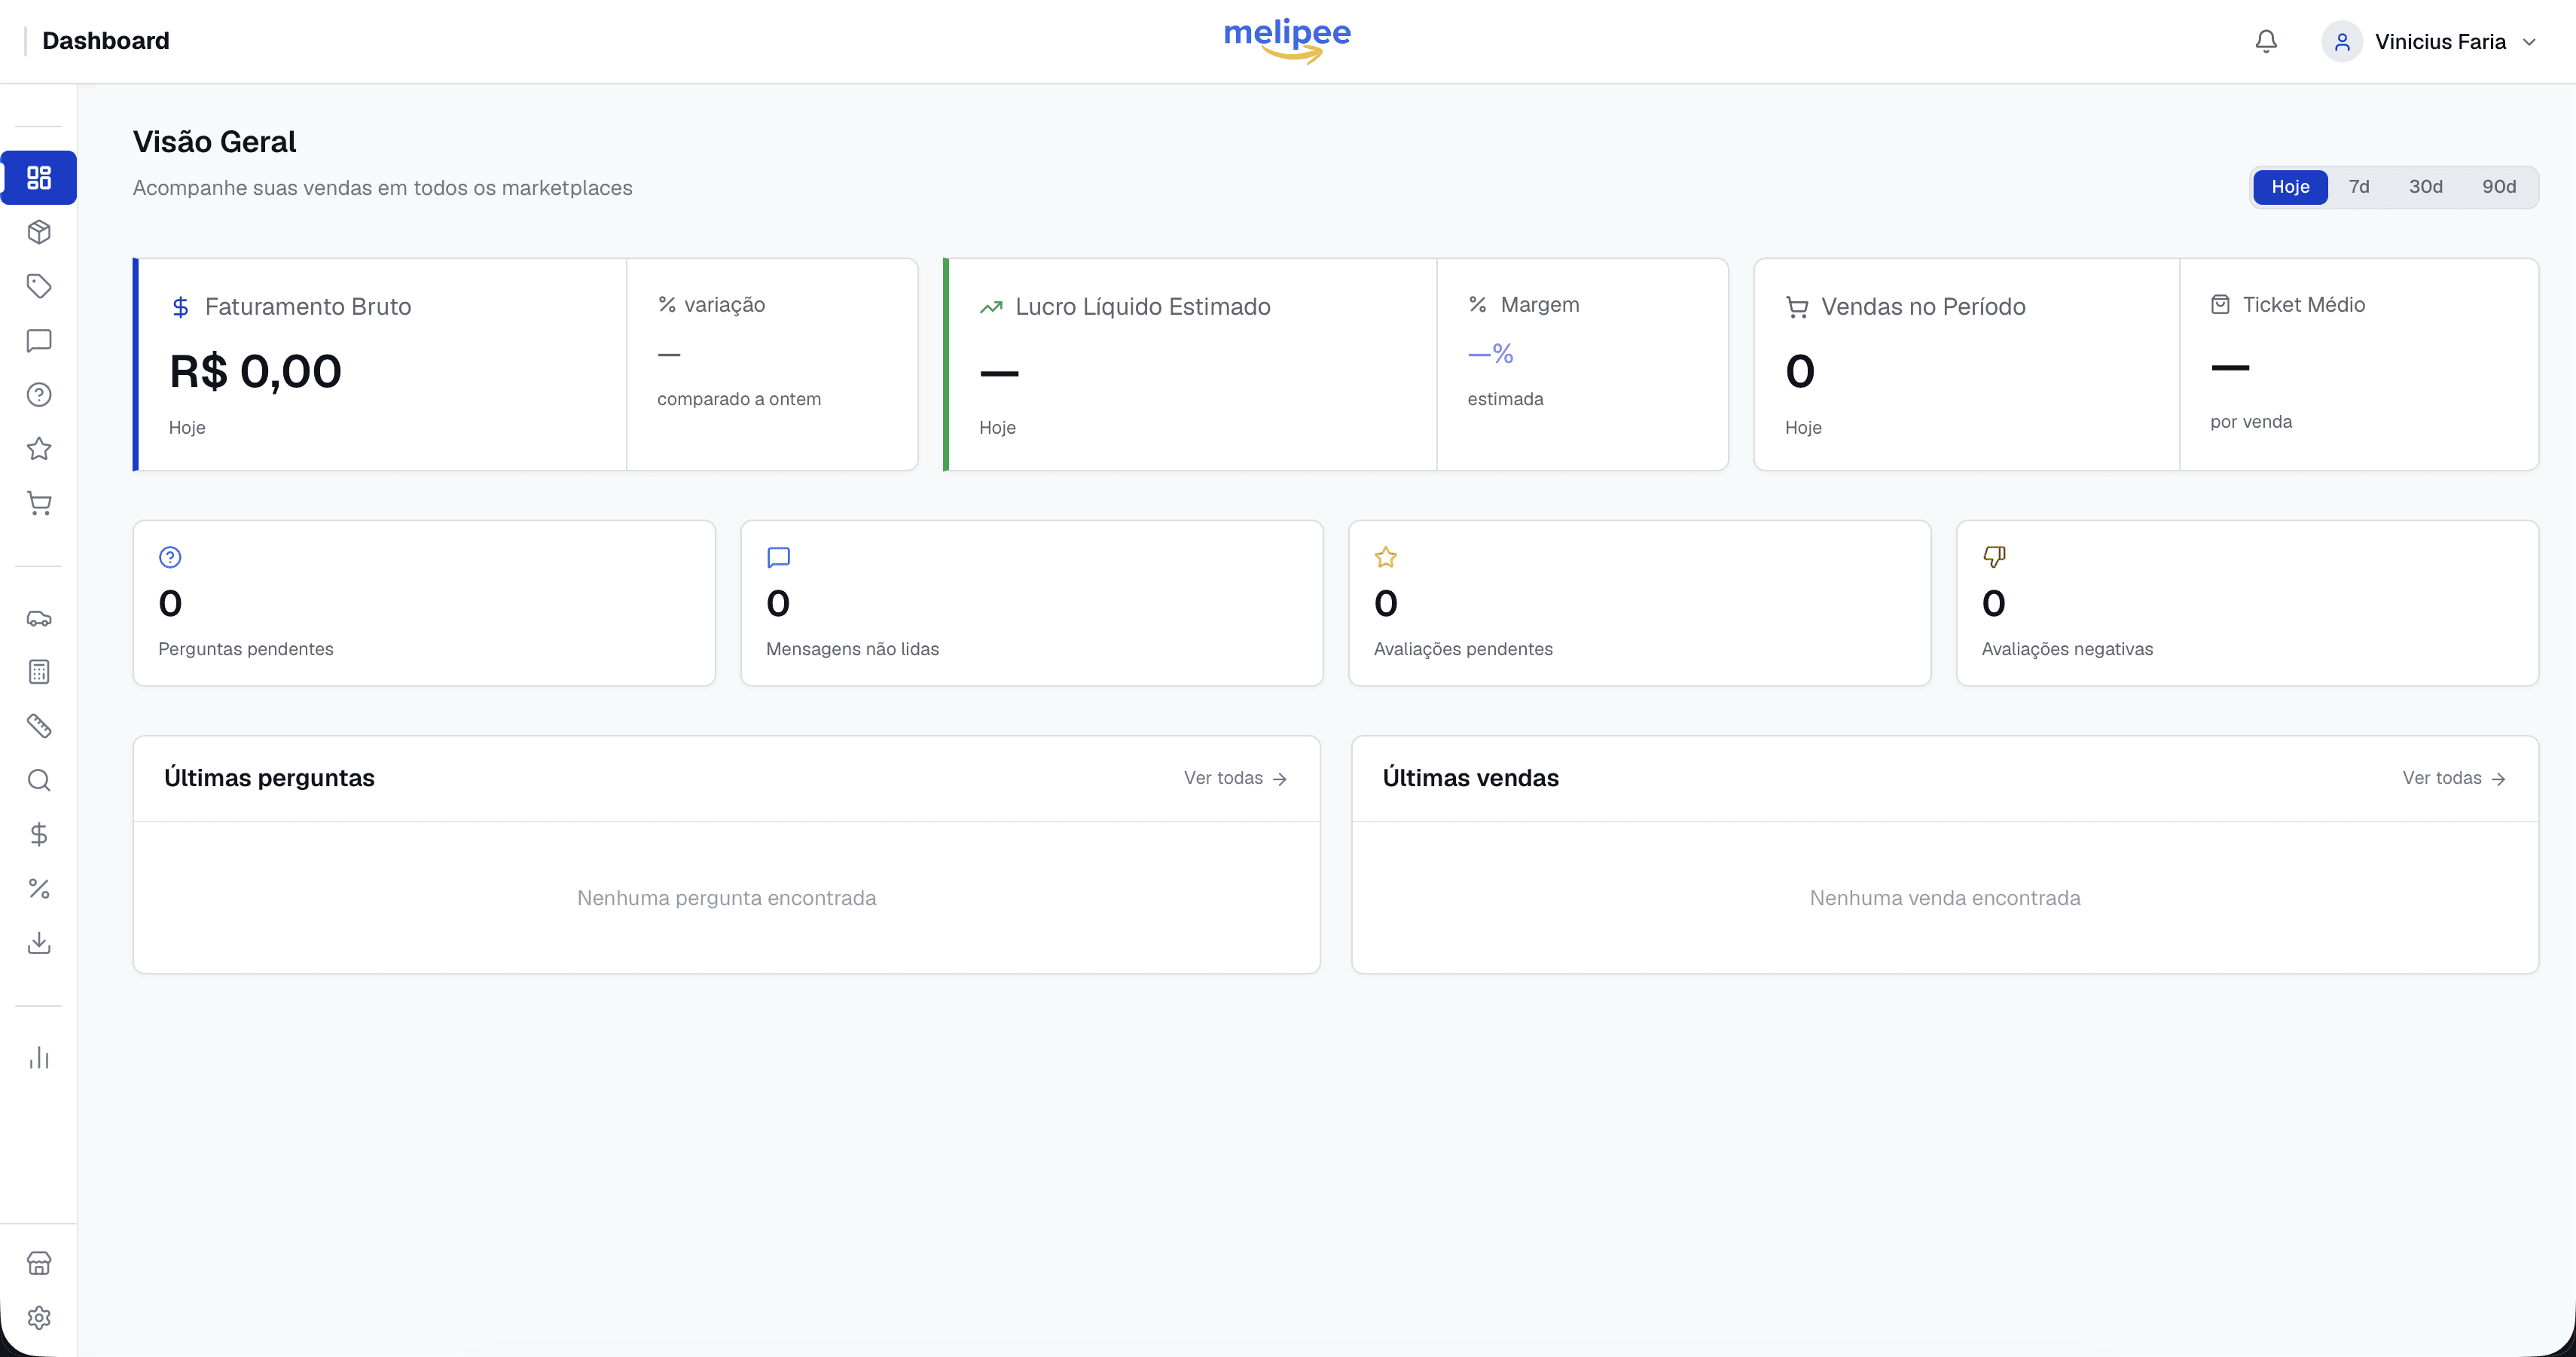Open the Perguntas pendentes card
The height and width of the screenshot is (1357, 2576).
(424, 603)
